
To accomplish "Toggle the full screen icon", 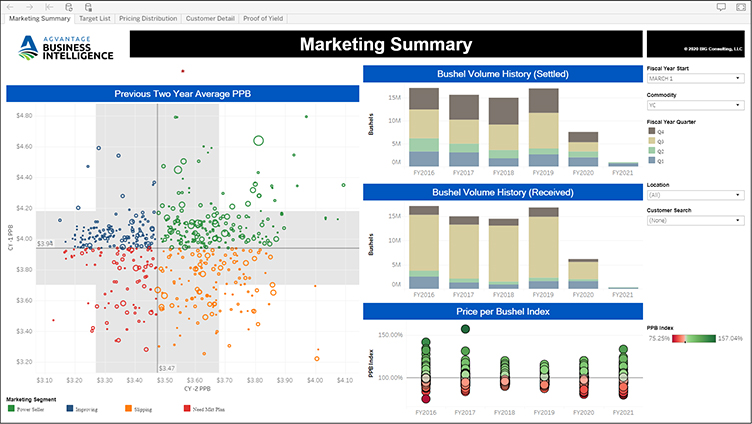I will coord(741,7).
